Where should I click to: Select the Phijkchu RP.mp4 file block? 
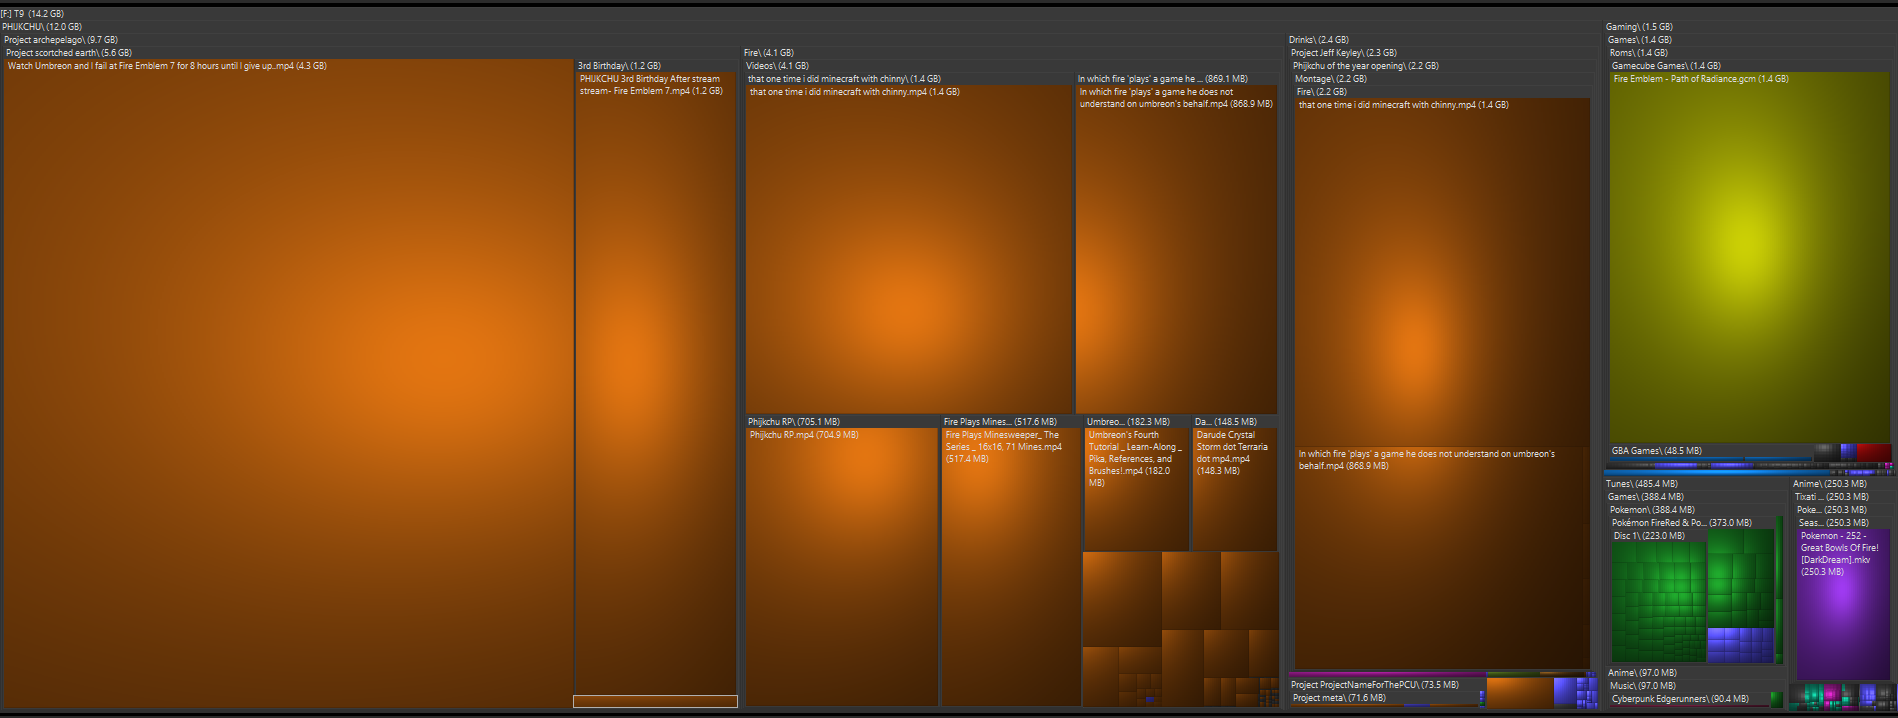[842, 567]
